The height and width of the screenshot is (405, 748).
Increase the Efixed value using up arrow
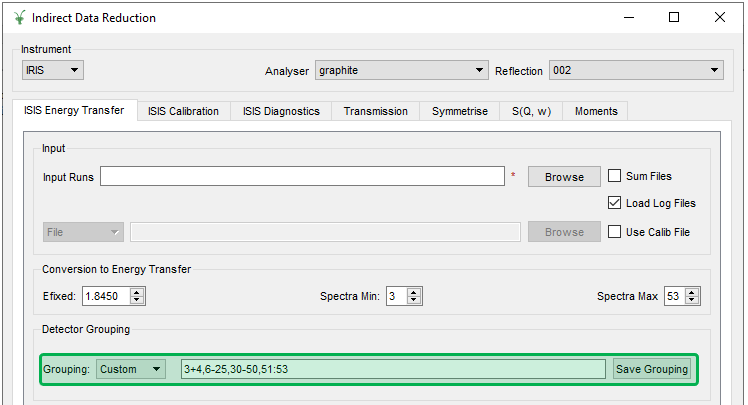click(x=138, y=291)
